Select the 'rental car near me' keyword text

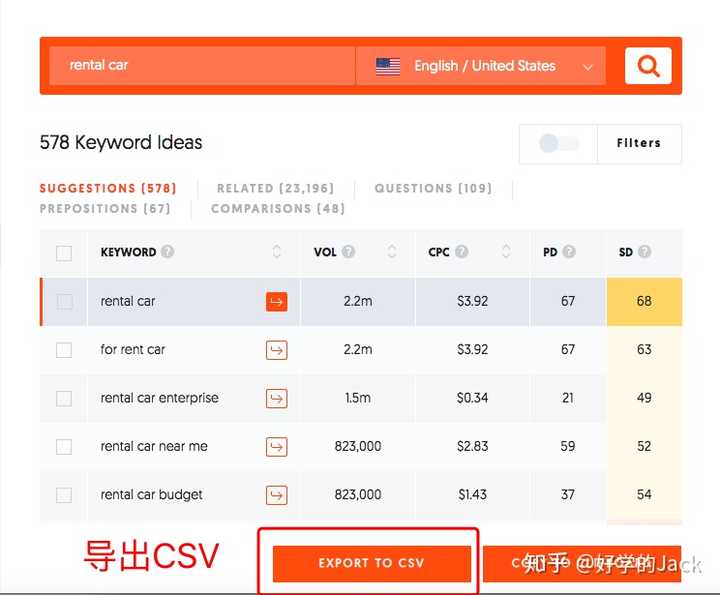click(154, 446)
